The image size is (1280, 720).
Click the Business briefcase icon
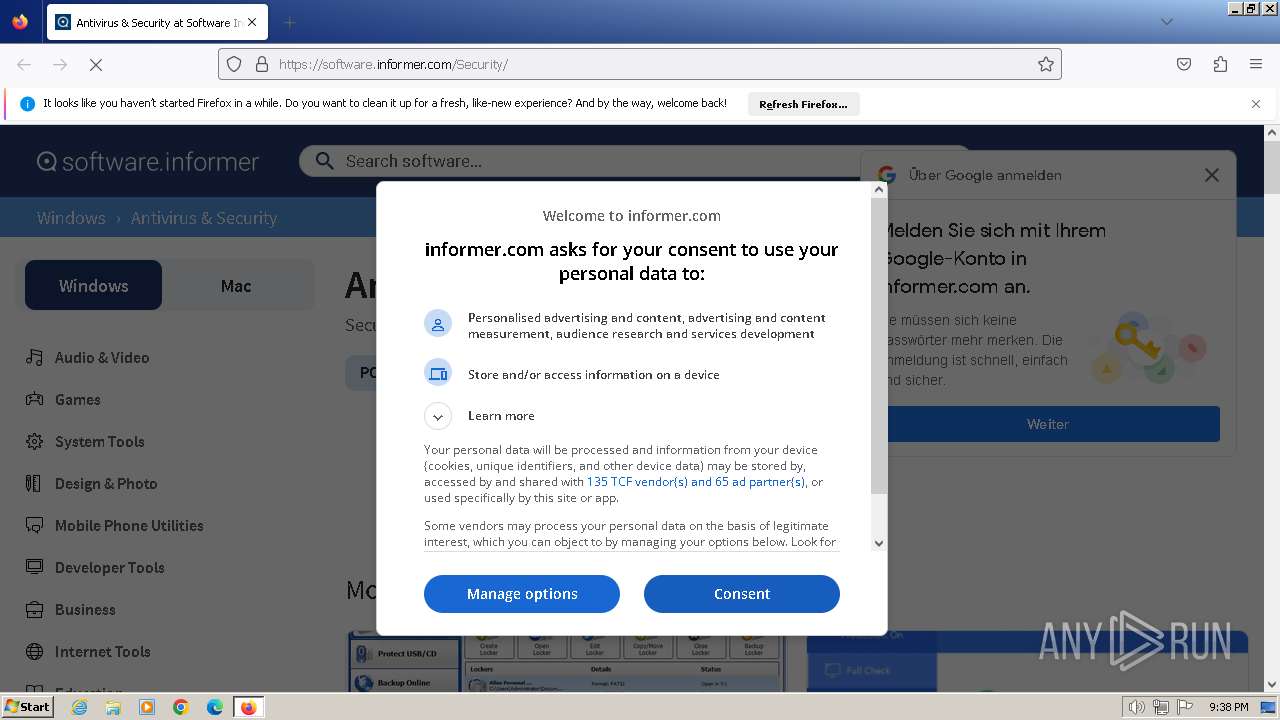[x=34, y=610]
